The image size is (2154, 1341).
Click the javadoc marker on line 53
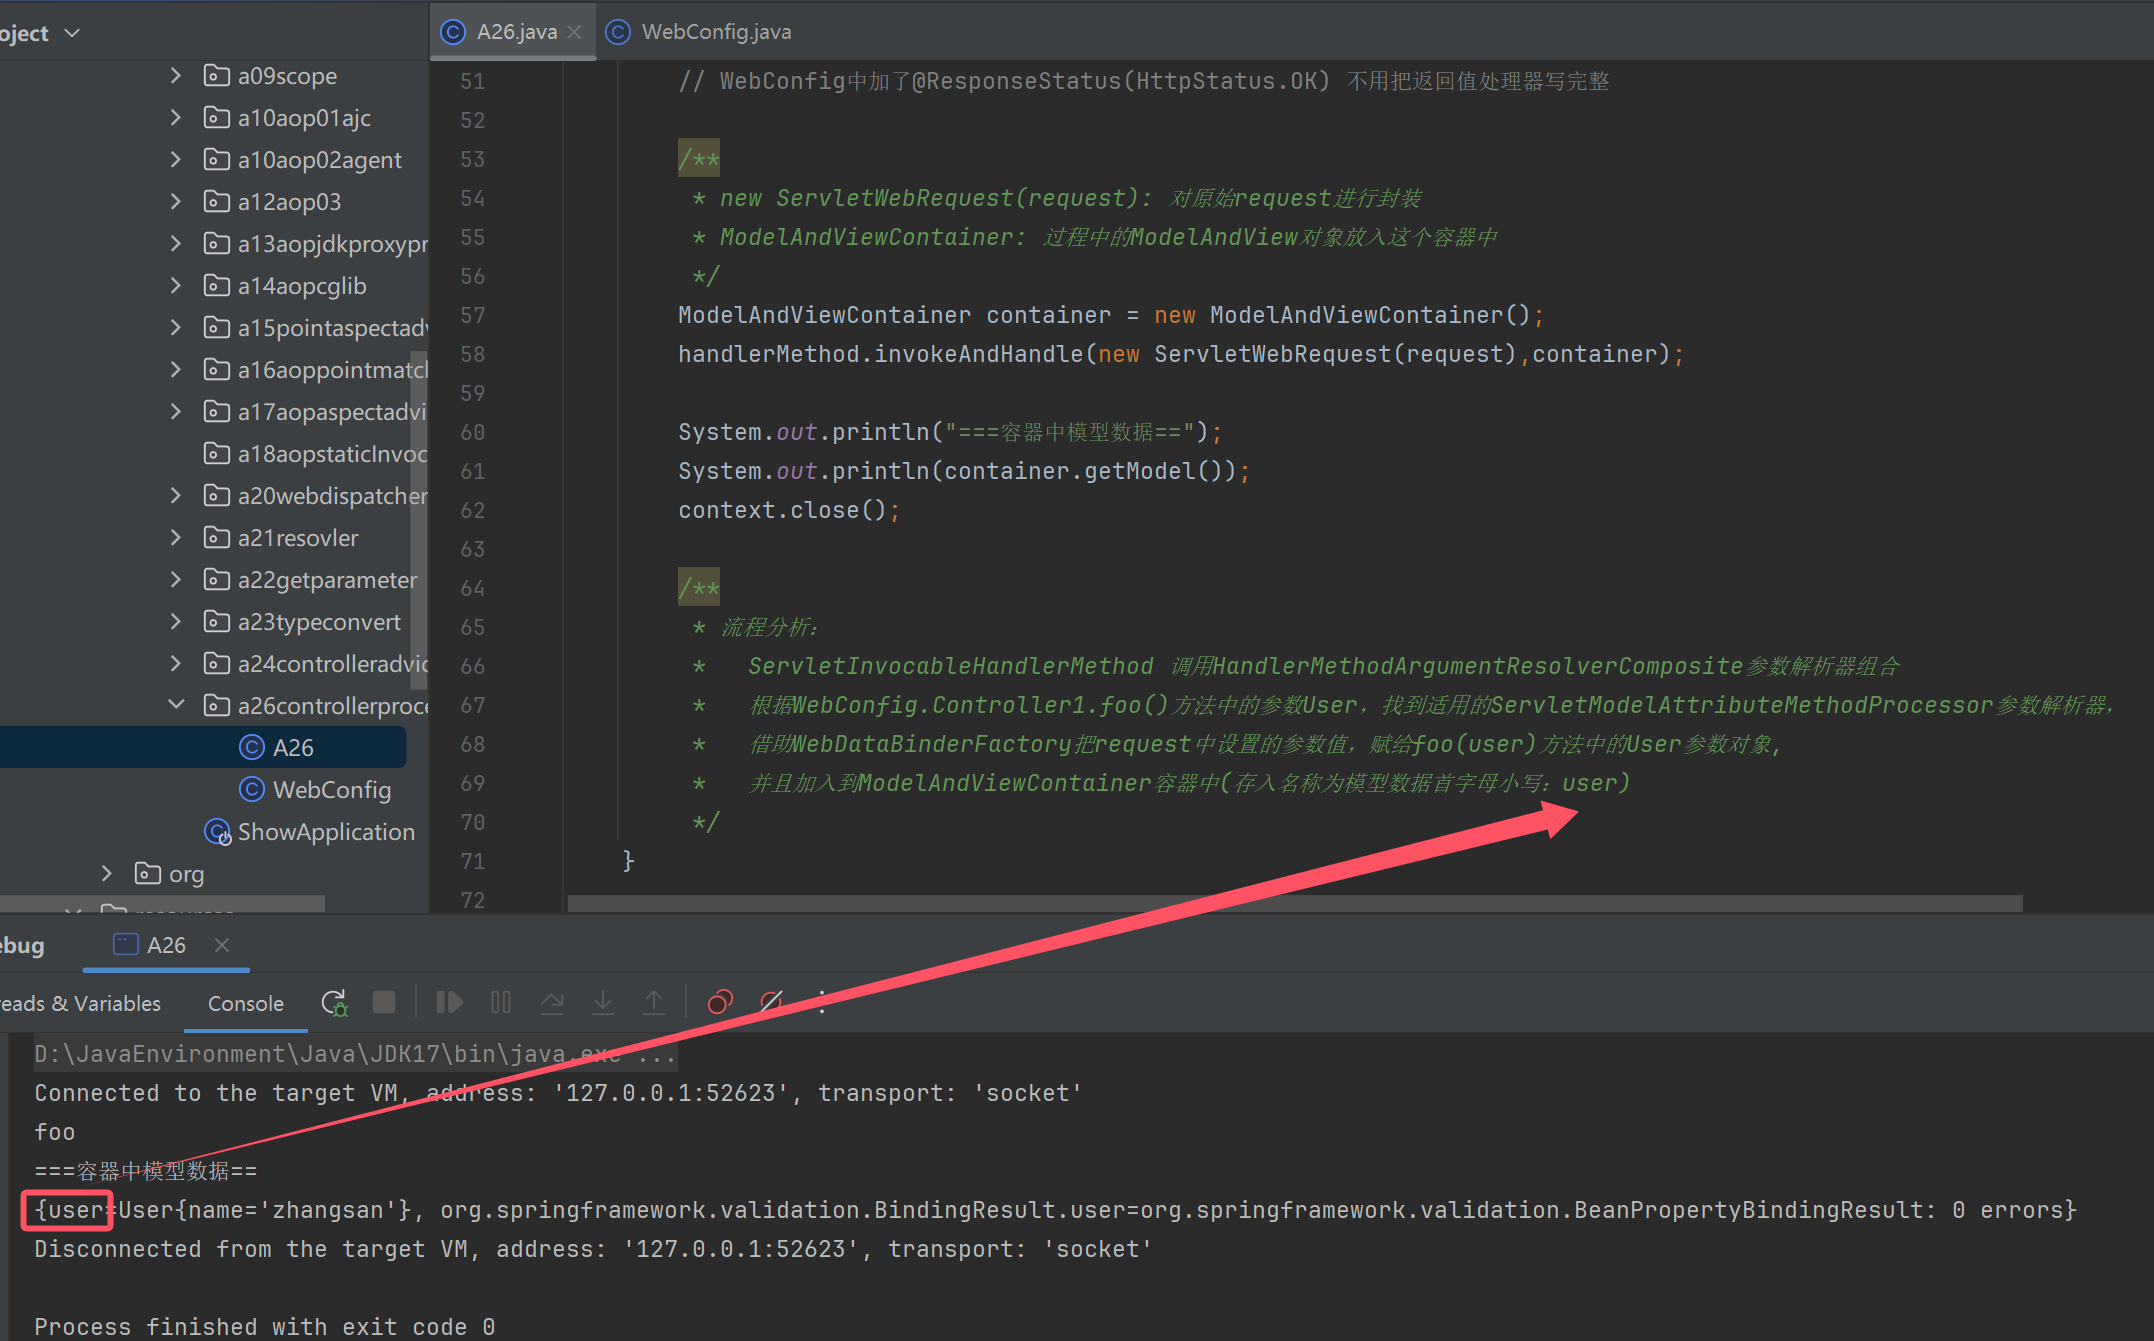[x=699, y=159]
